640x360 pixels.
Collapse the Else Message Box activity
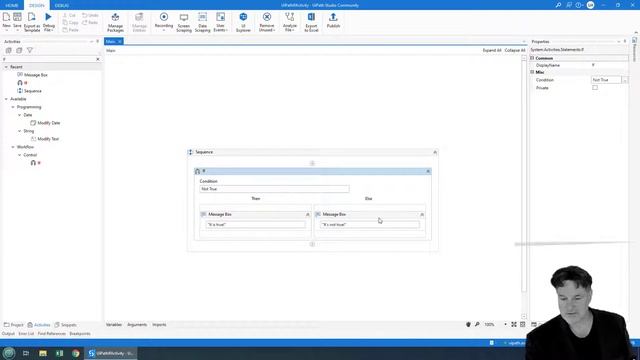pos(422,215)
